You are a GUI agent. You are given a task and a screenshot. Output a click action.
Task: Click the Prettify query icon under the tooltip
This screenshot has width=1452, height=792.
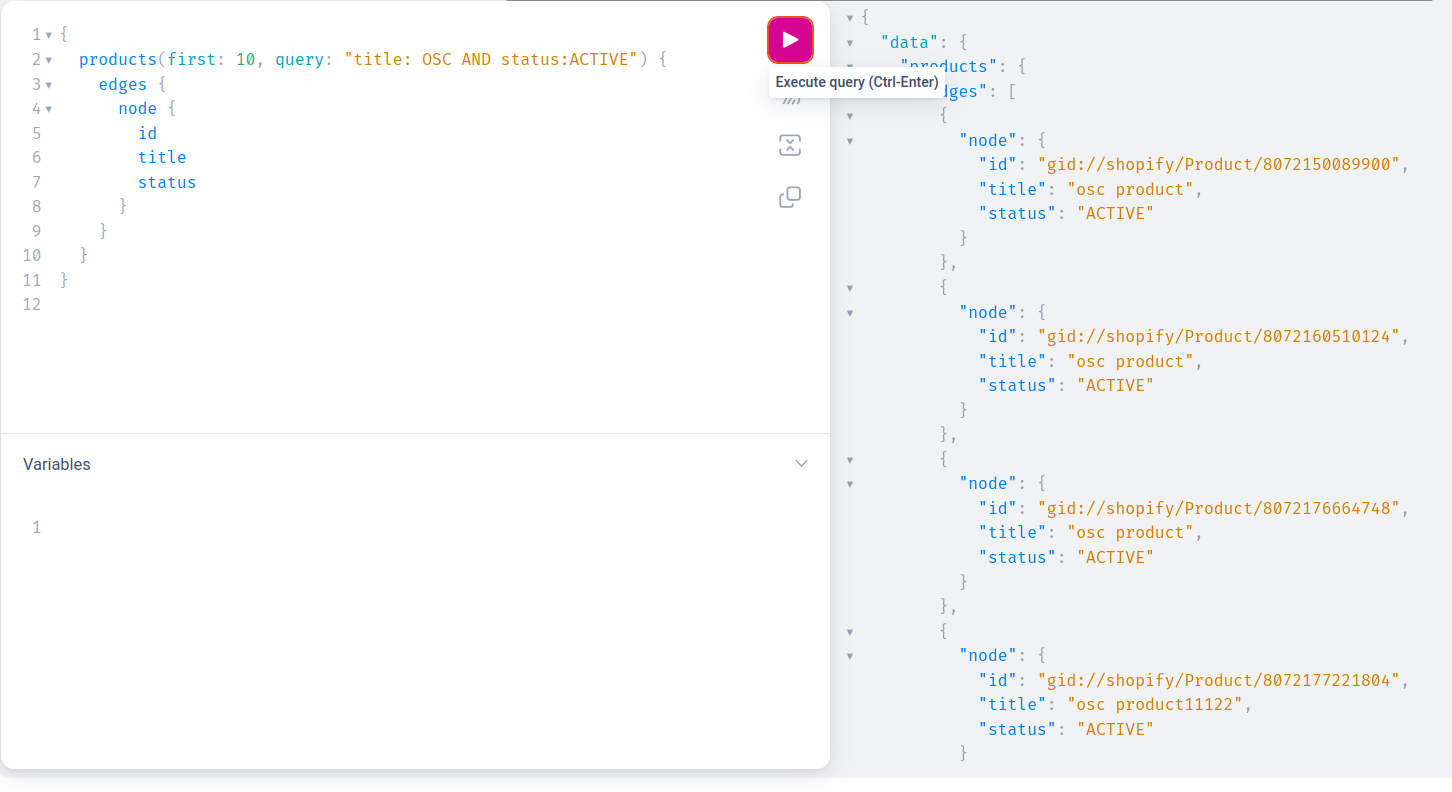pyautogui.click(x=790, y=101)
